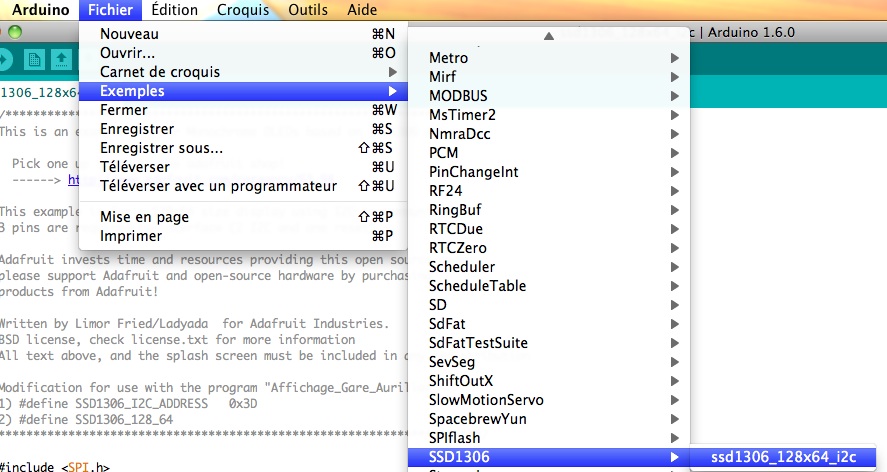
Task: Open the Croquis menu
Action: pyautogui.click(x=243, y=10)
